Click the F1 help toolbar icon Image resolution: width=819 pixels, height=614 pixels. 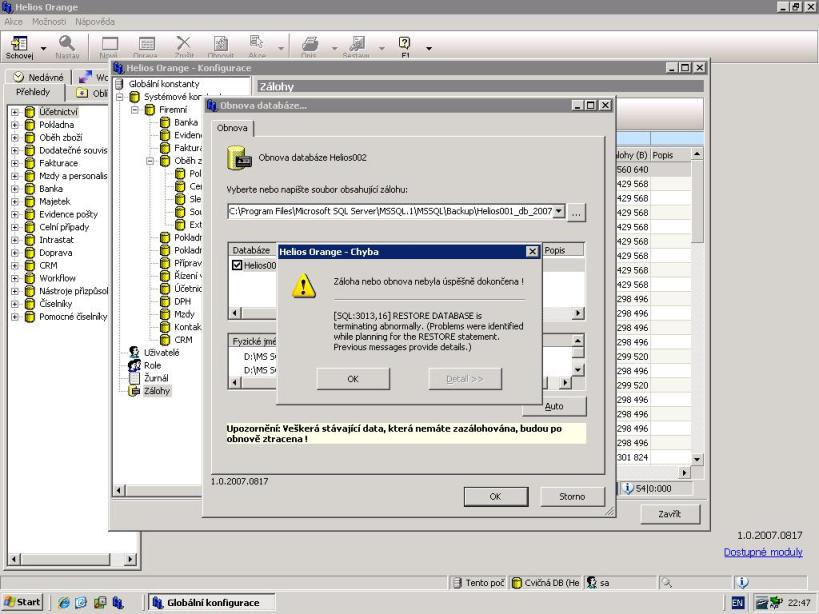[405, 43]
